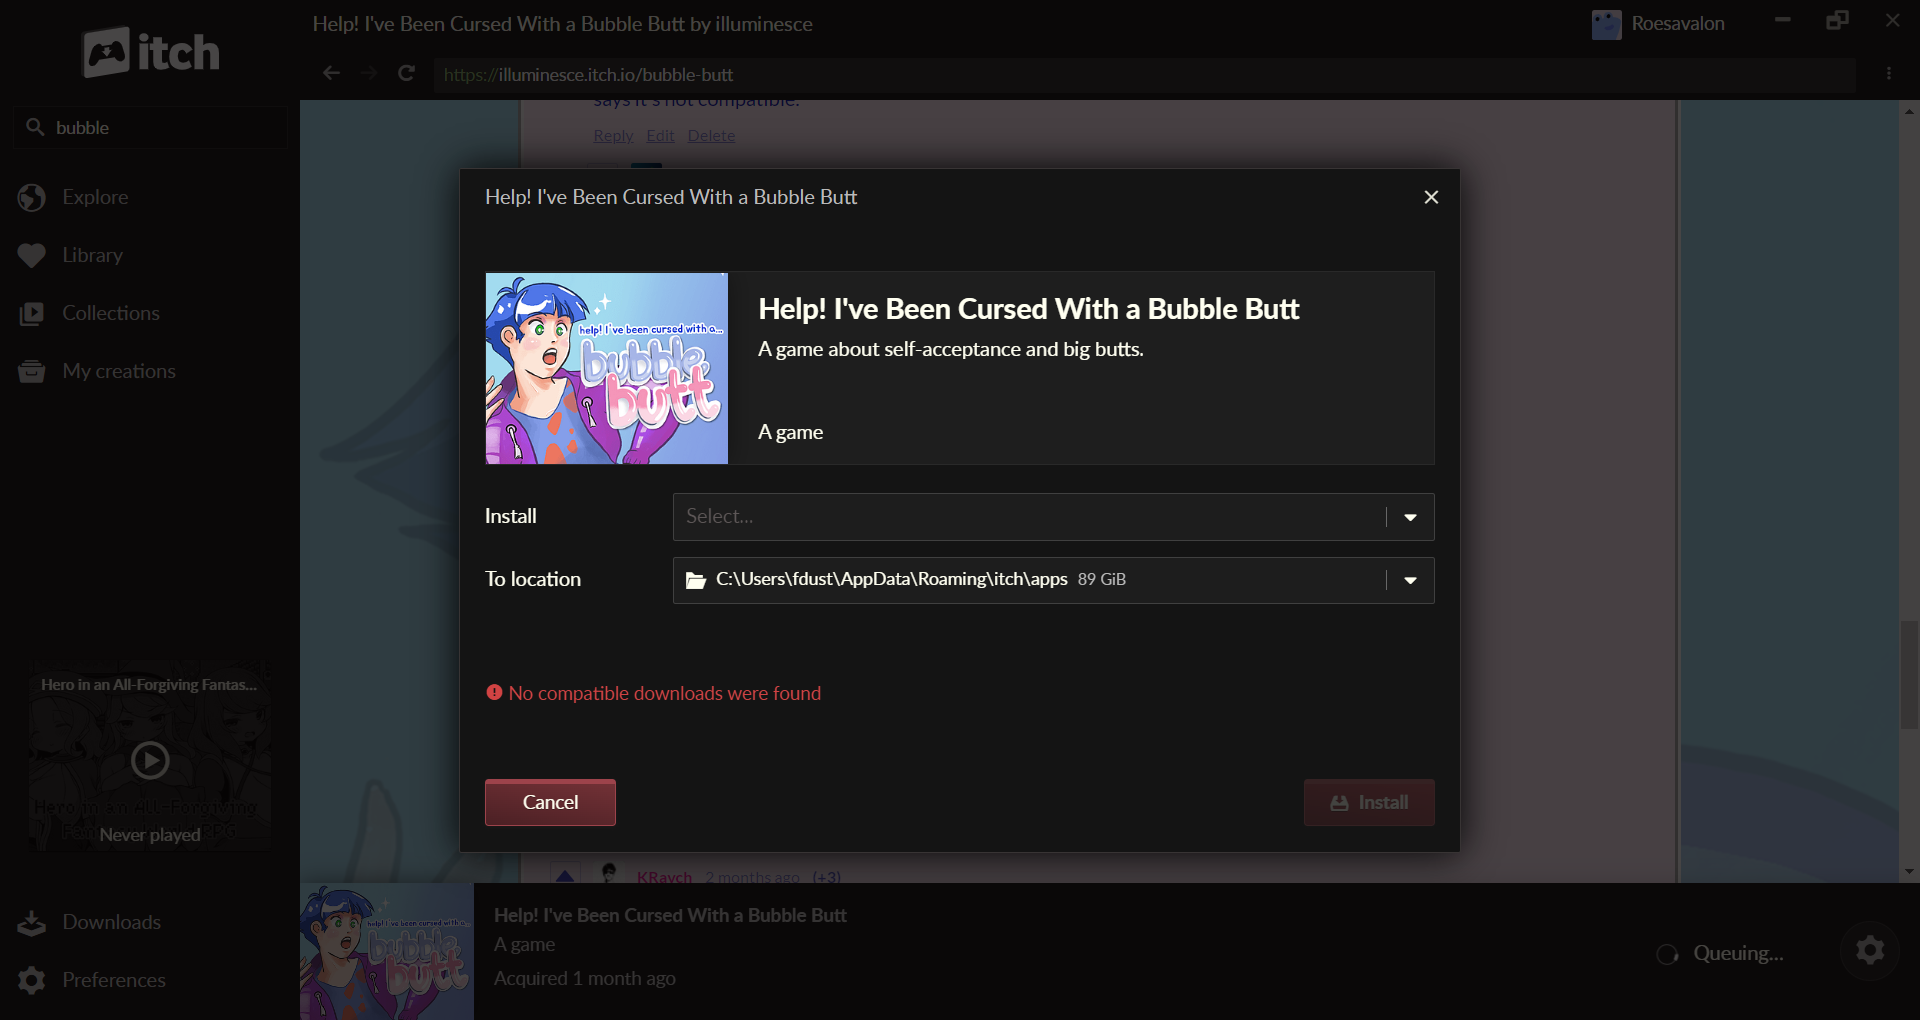Image resolution: width=1920 pixels, height=1020 pixels.
Task: Click the Collections video icon
Action: [32, 314]
